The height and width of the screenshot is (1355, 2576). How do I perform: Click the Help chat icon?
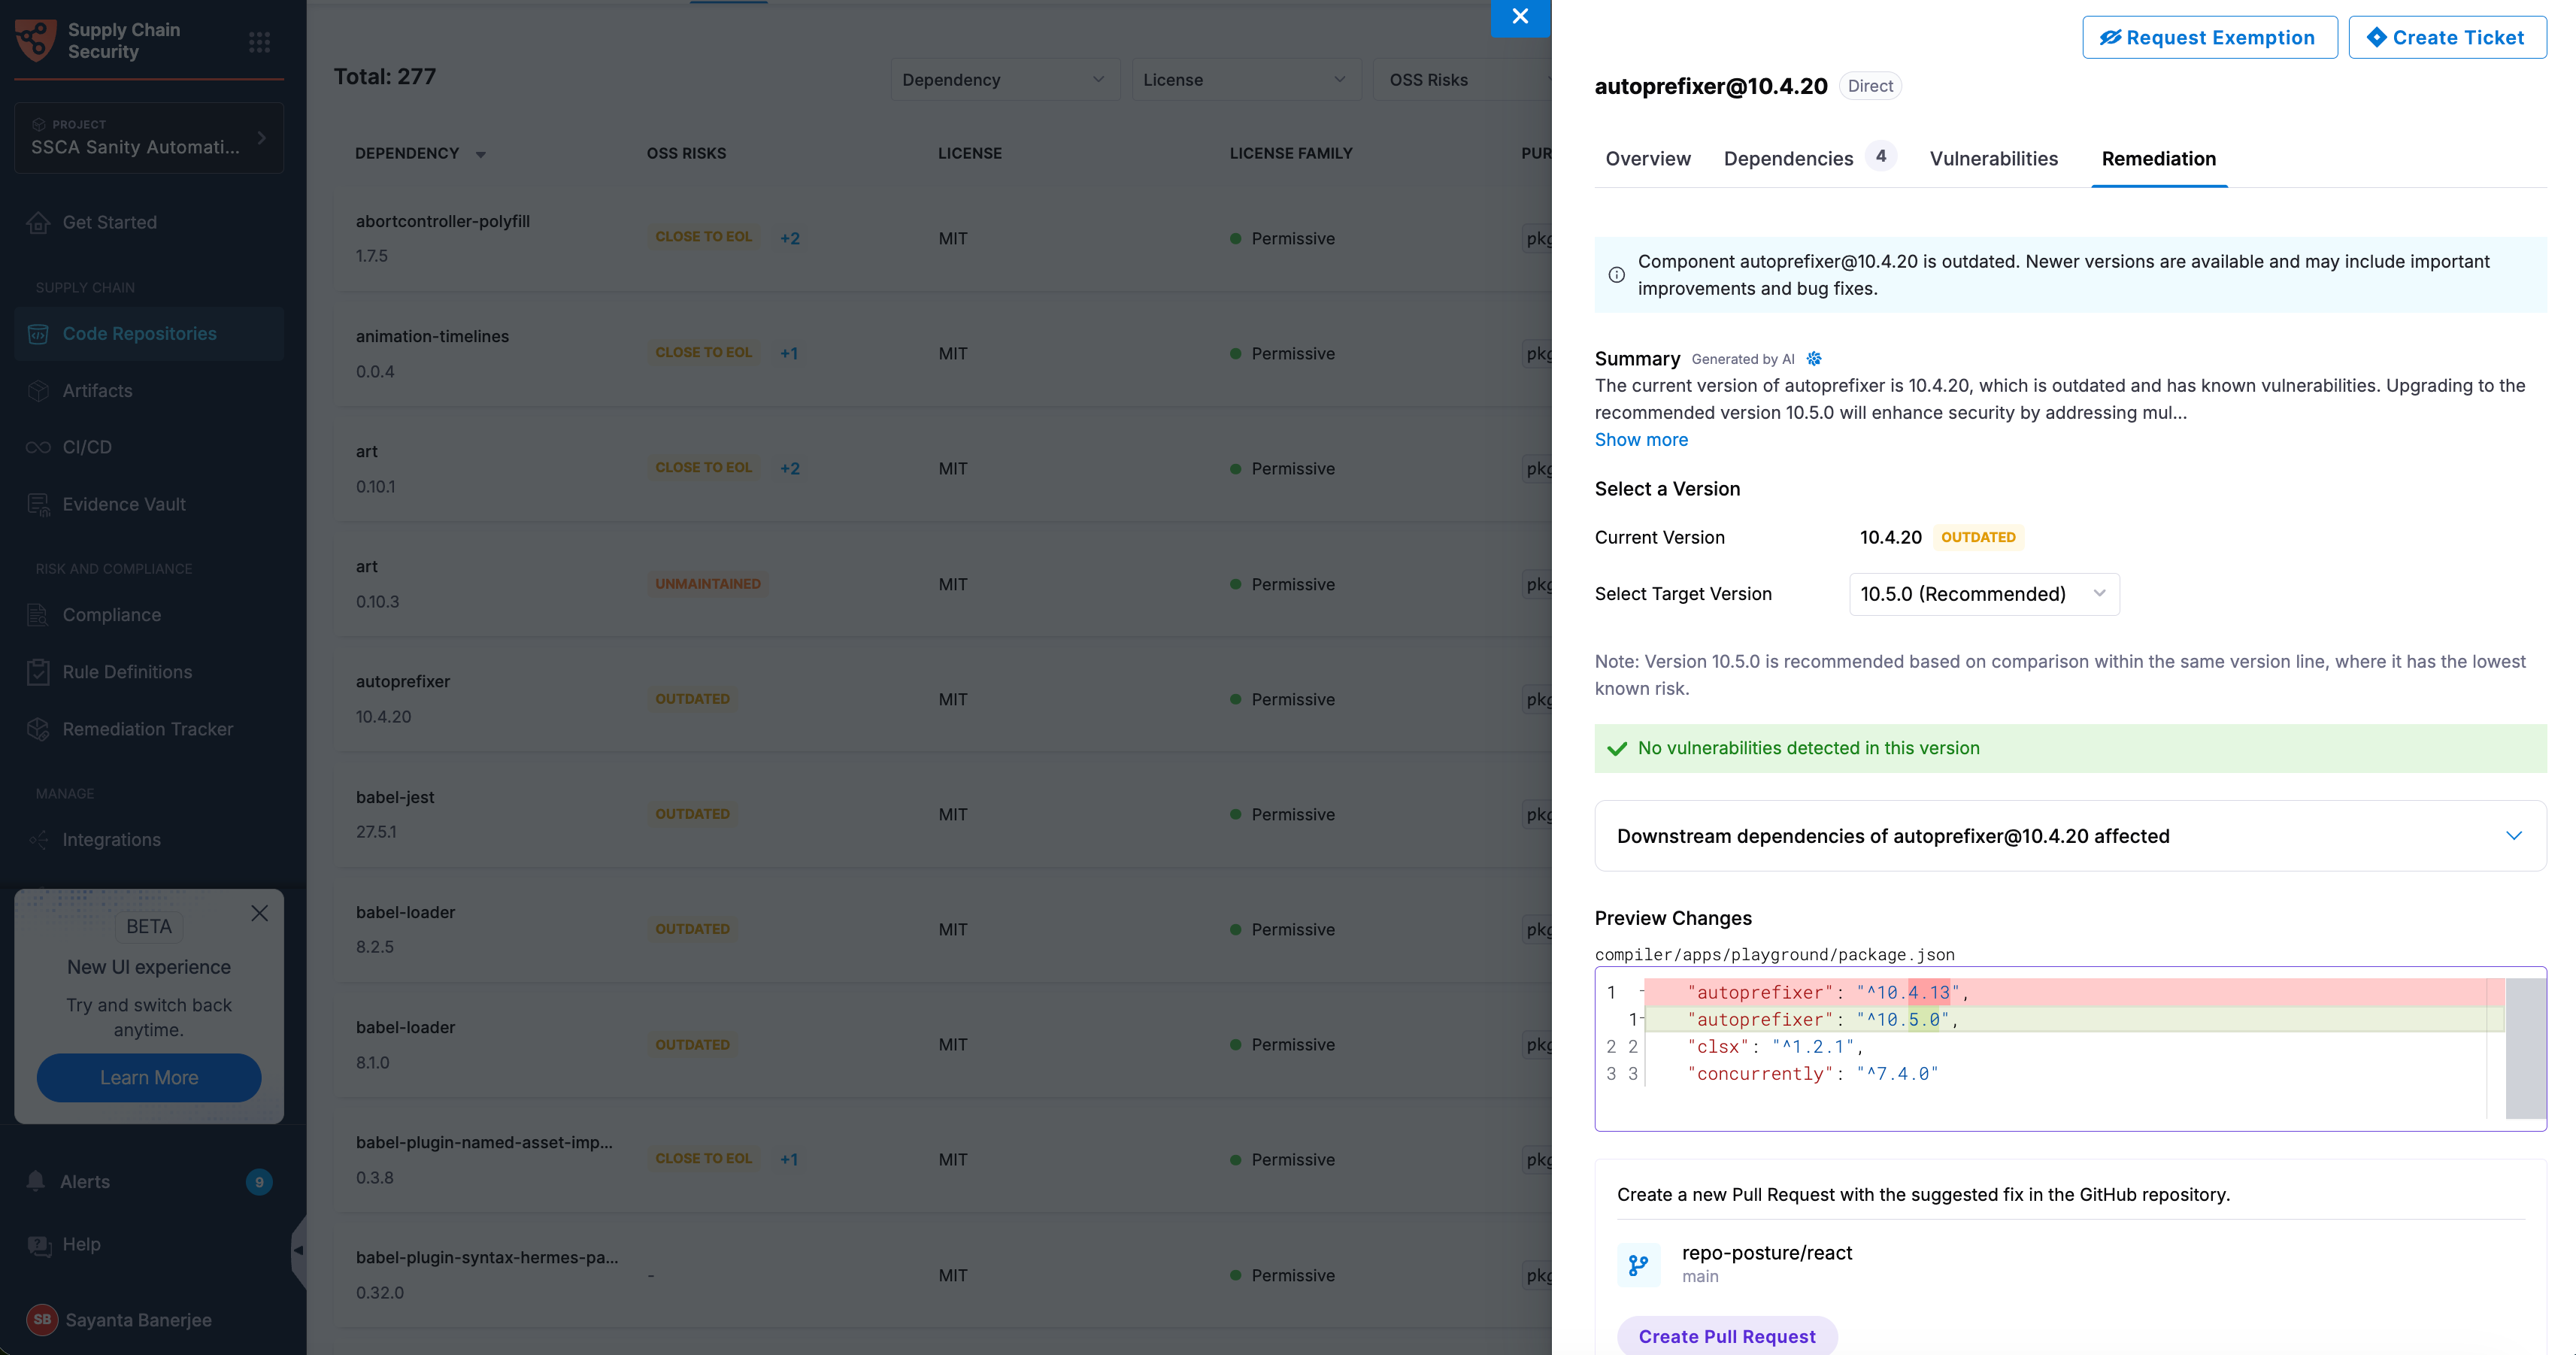pyautogui.click(x=39, y=1245)
